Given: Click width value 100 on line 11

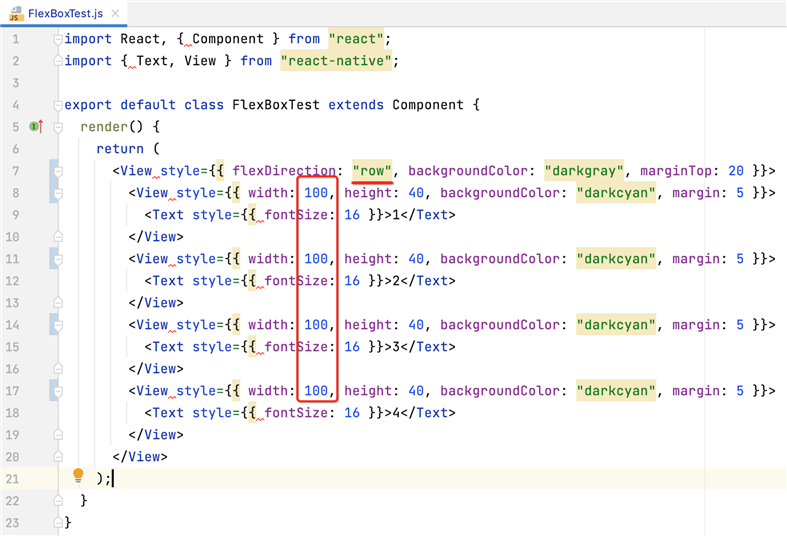Looking at the screenshot, I should coord(316,258).
